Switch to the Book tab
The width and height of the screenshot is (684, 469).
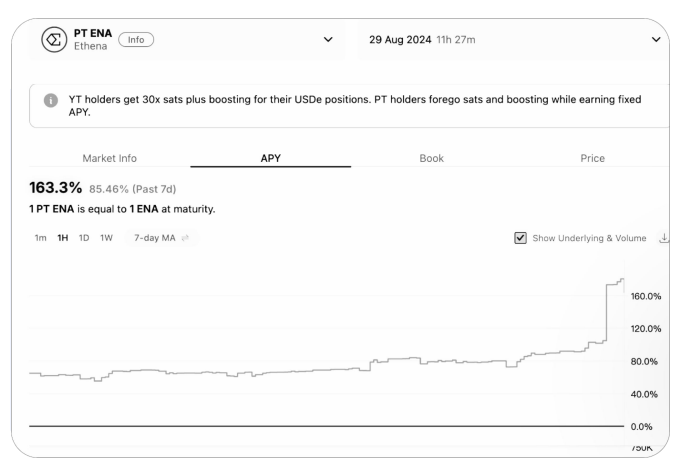tap(431, 158)
